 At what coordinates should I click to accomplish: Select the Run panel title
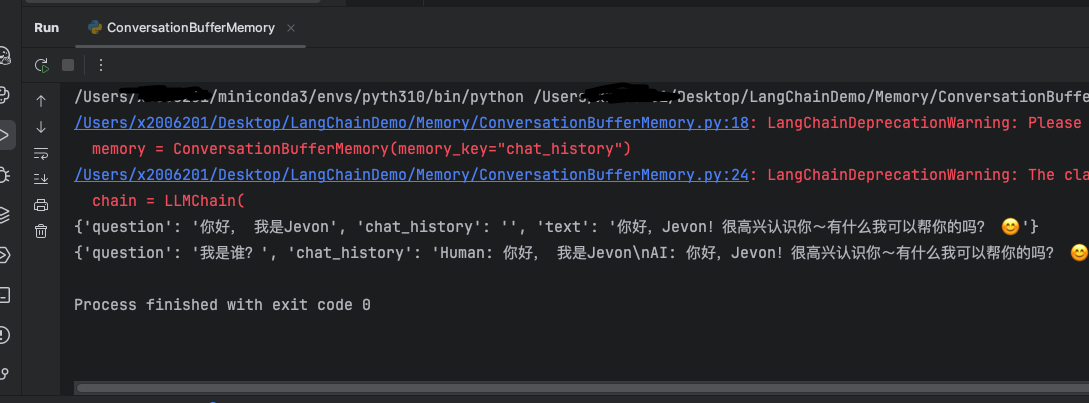tap(47, 28)
